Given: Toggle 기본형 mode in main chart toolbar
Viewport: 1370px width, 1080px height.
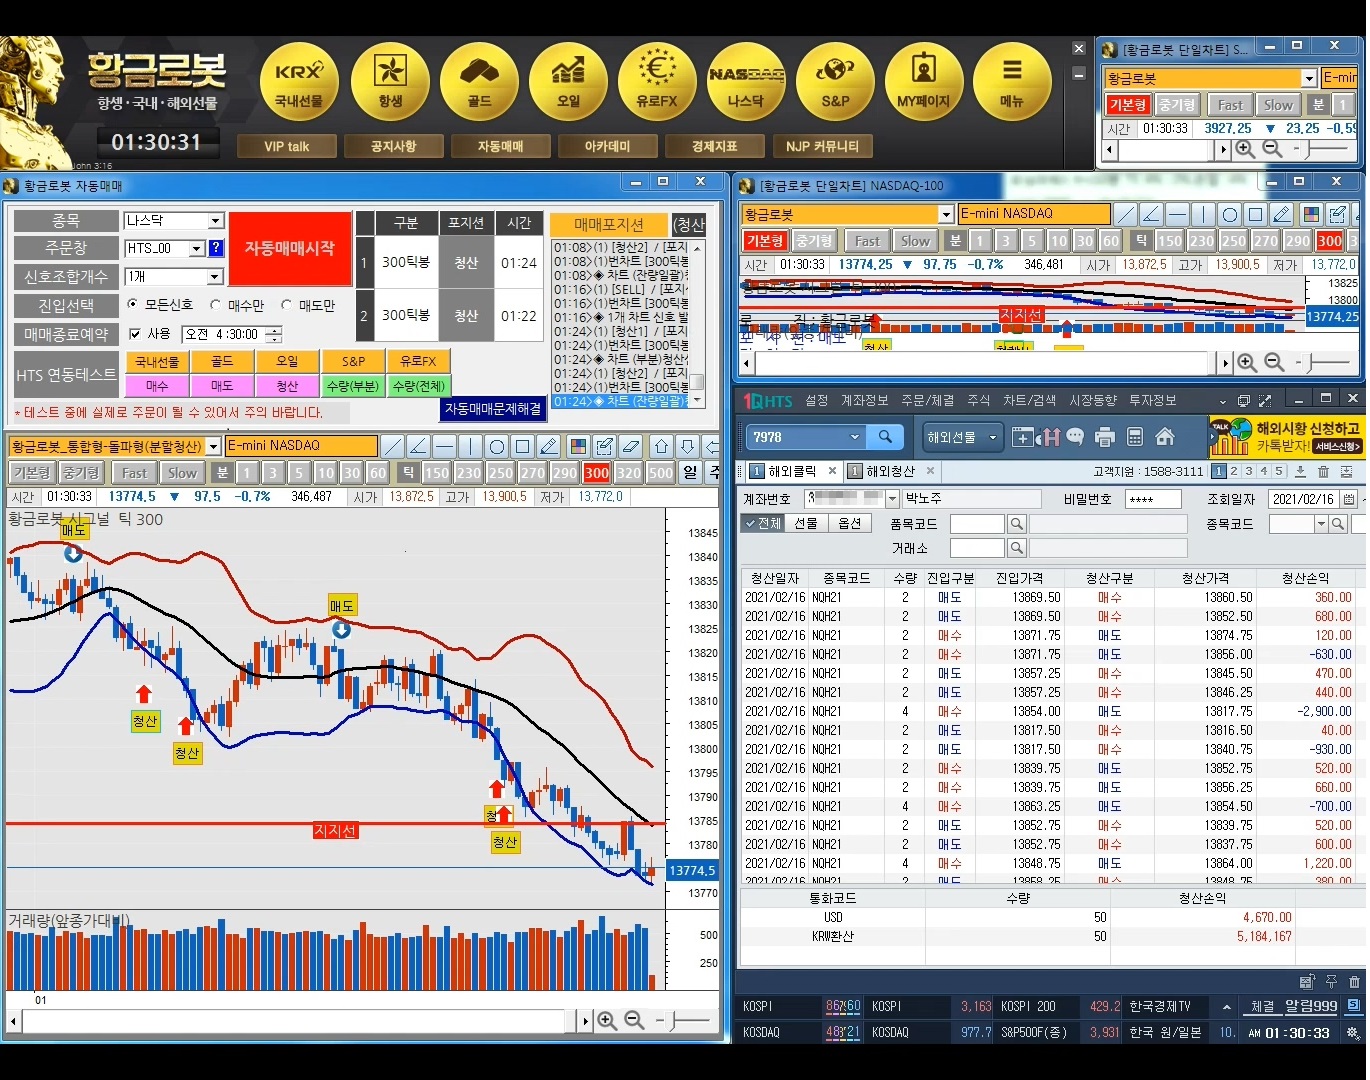Looking at the screenshot, I should point(32,473).
